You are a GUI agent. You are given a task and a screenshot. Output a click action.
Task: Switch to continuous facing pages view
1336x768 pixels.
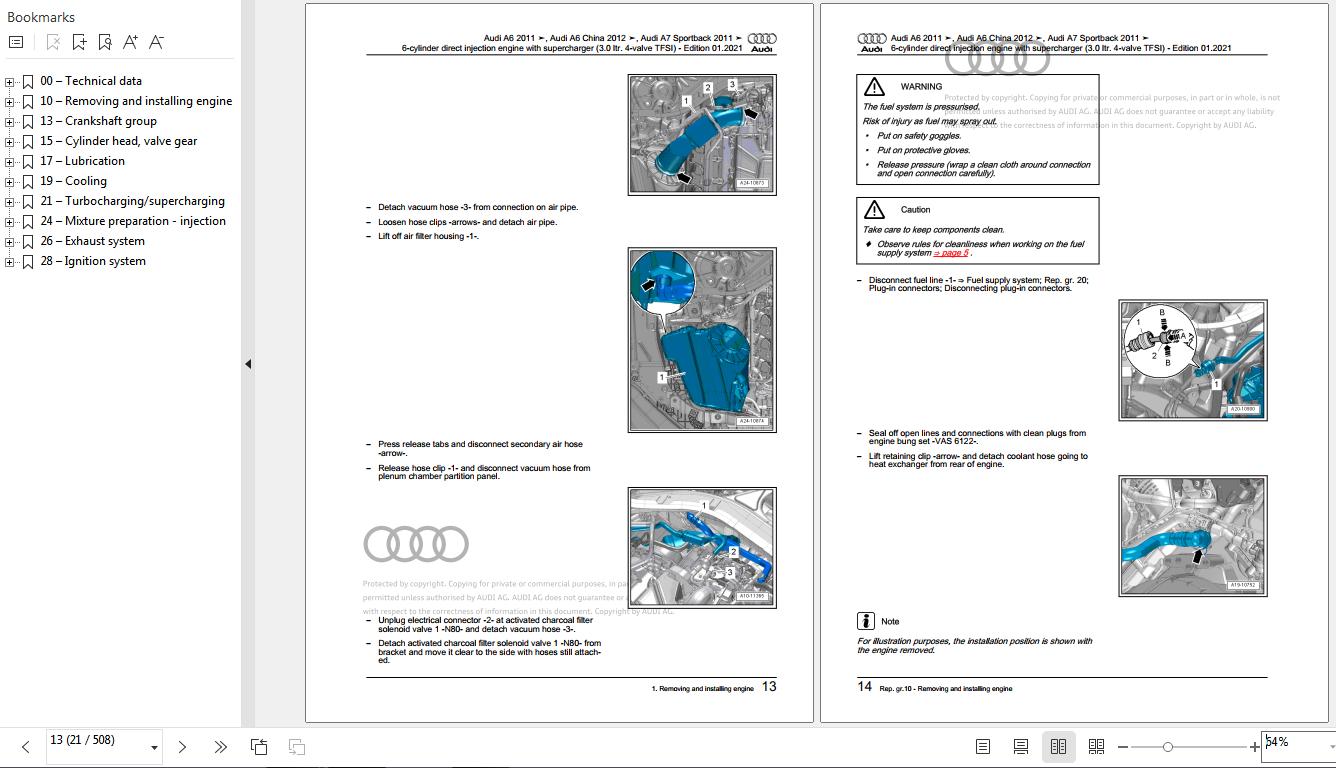pyautogui.click(x=1096, y=747)
